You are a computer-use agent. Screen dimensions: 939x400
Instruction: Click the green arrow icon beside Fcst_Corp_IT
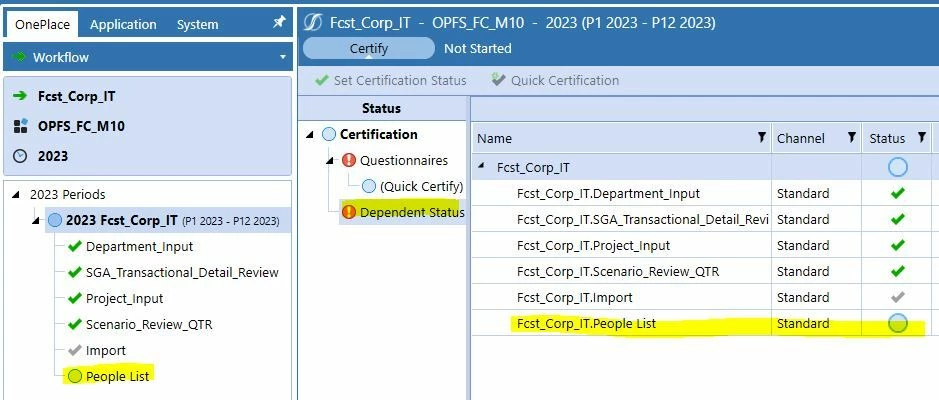(x=20, y=96)
